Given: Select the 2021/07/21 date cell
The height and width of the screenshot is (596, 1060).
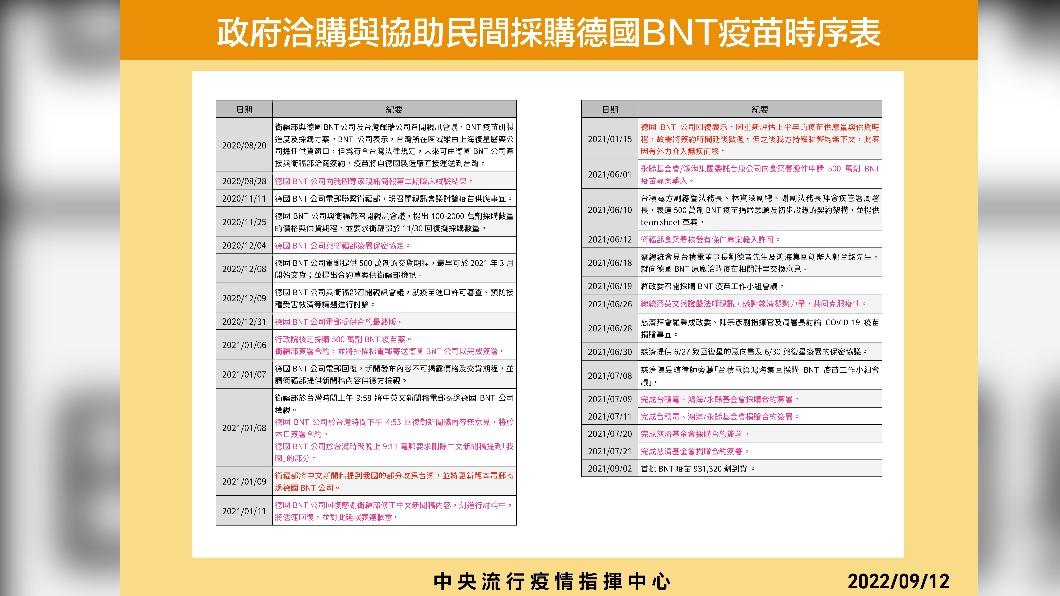Looking at the screenshot, I should click(609, 451).
